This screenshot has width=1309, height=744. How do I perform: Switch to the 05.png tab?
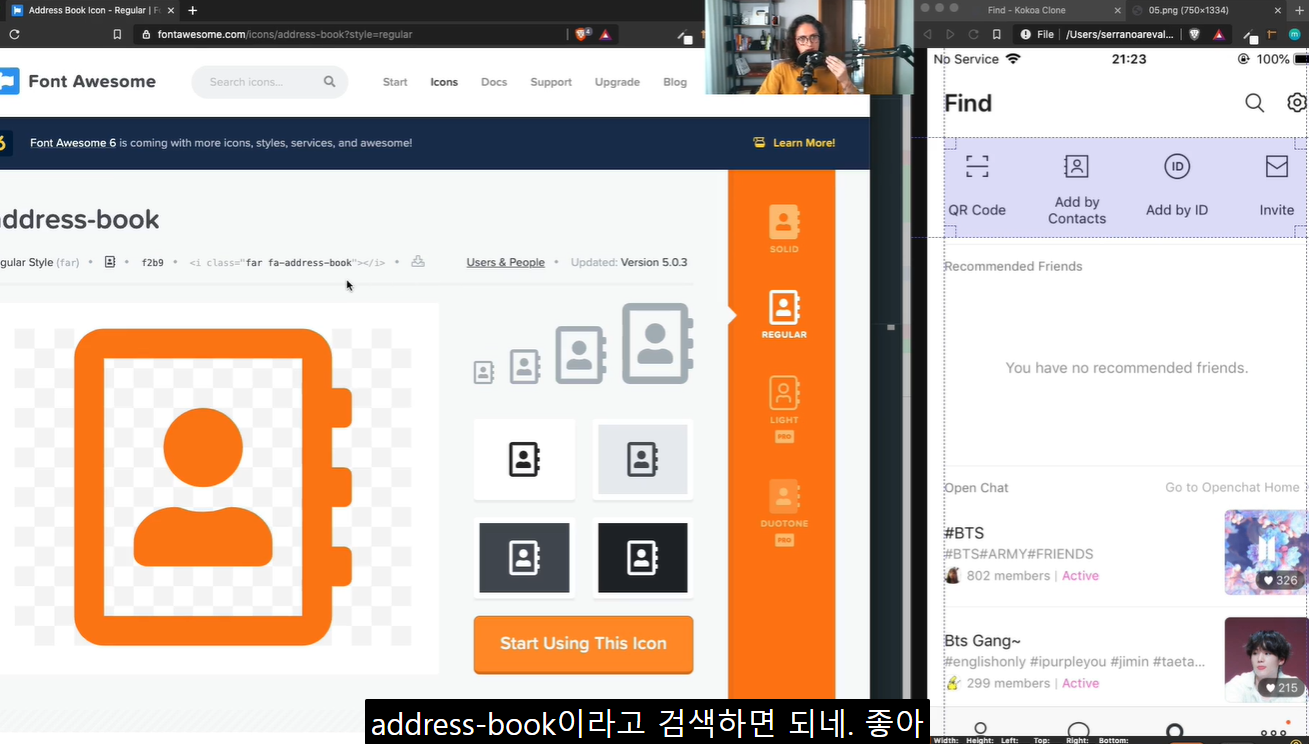[x=1187, y=10]
